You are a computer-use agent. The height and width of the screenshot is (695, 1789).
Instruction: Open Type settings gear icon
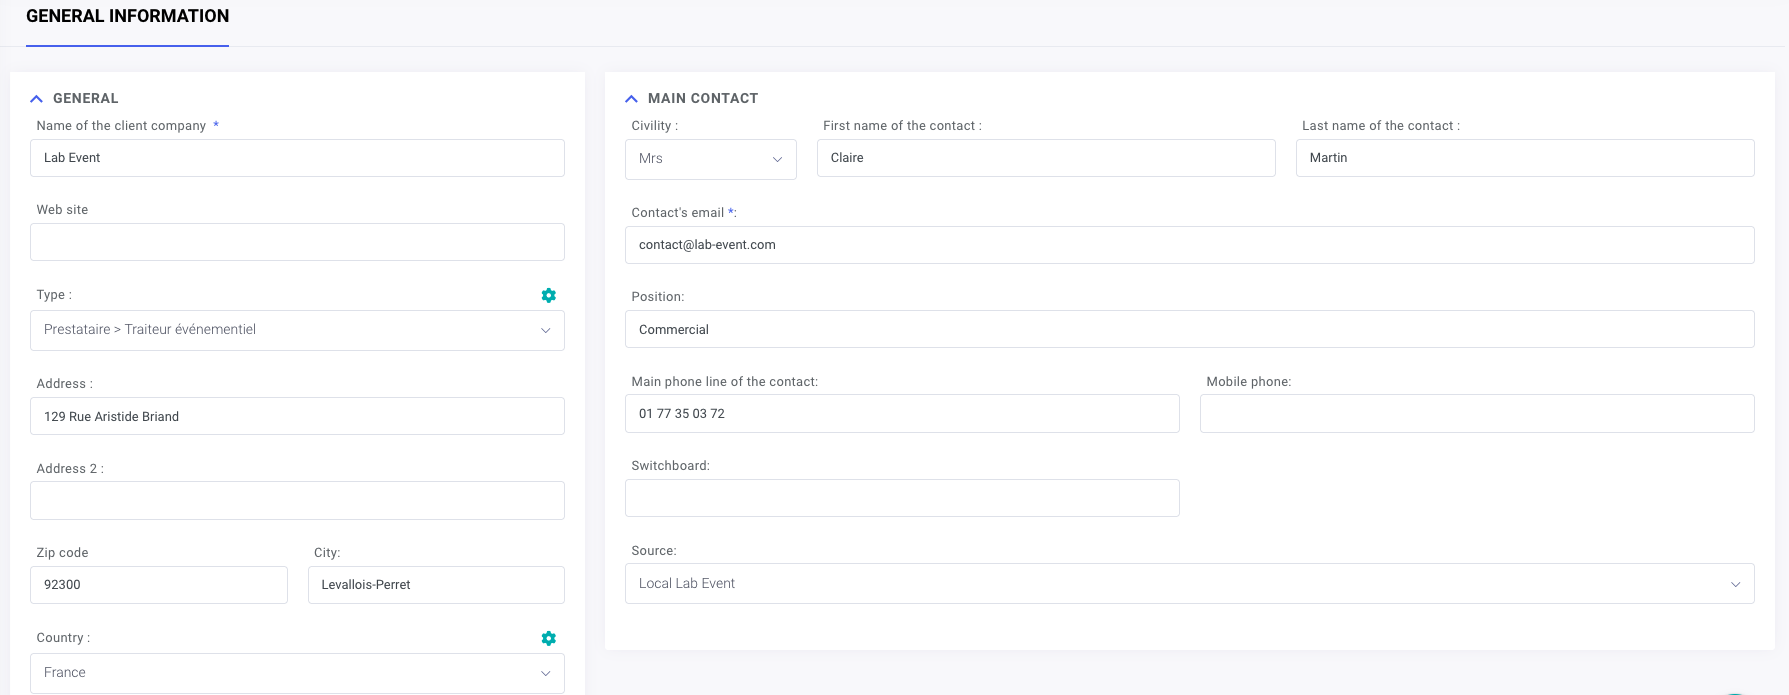[x=548, y=295]
